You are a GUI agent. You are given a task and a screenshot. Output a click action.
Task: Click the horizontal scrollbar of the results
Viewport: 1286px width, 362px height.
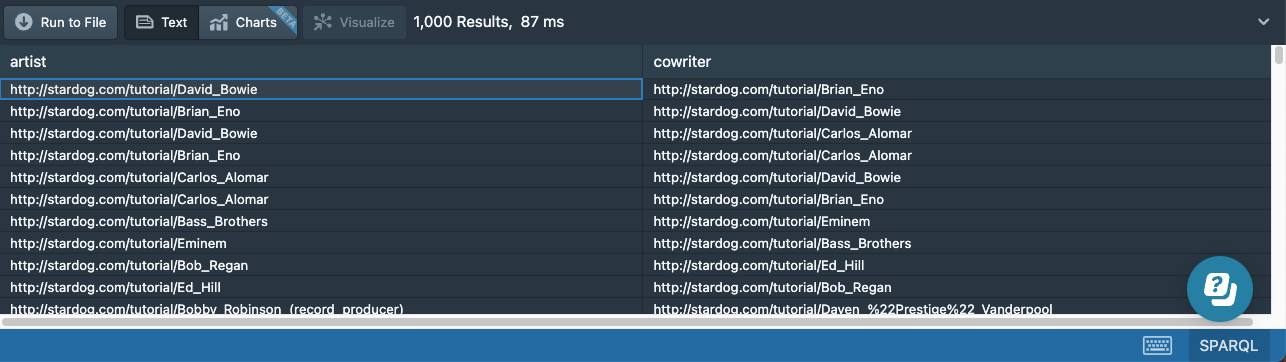click(627, 321)
